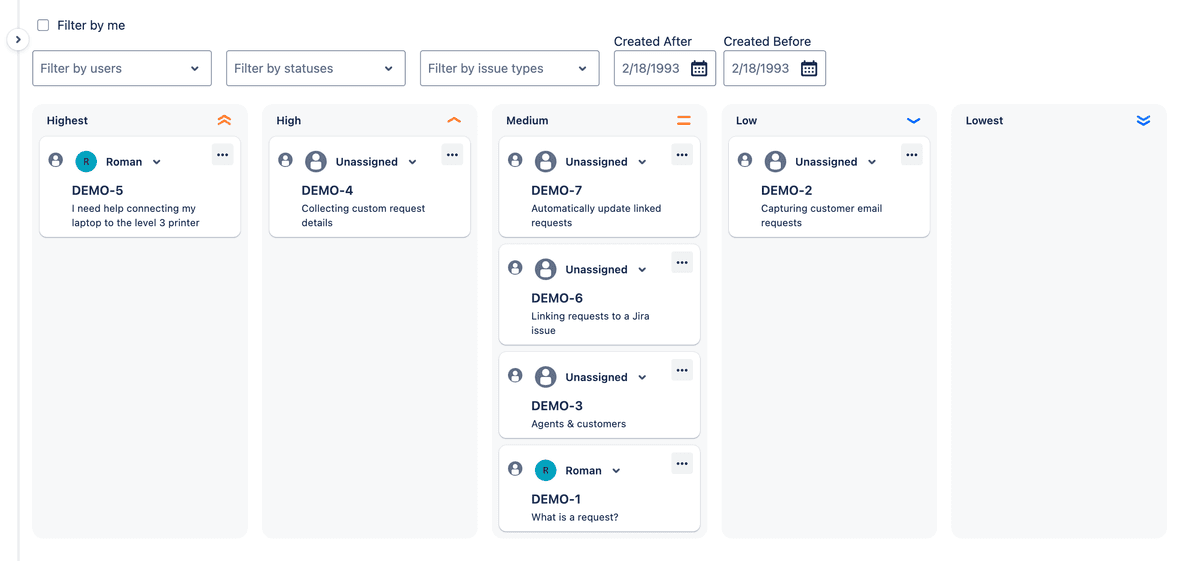Click "Automatically update linked requests" text

[597, 215]
